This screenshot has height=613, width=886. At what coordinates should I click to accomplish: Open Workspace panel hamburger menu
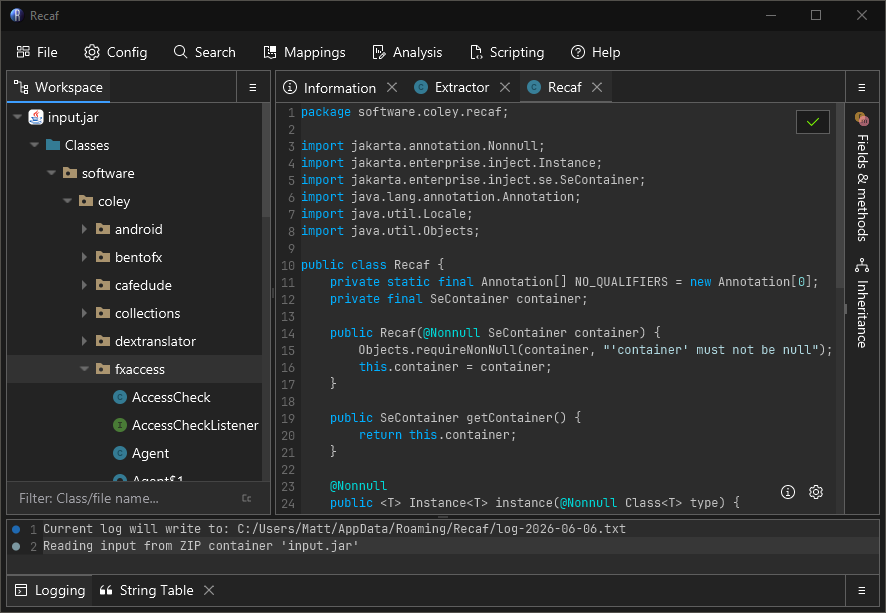pos(253,88)
